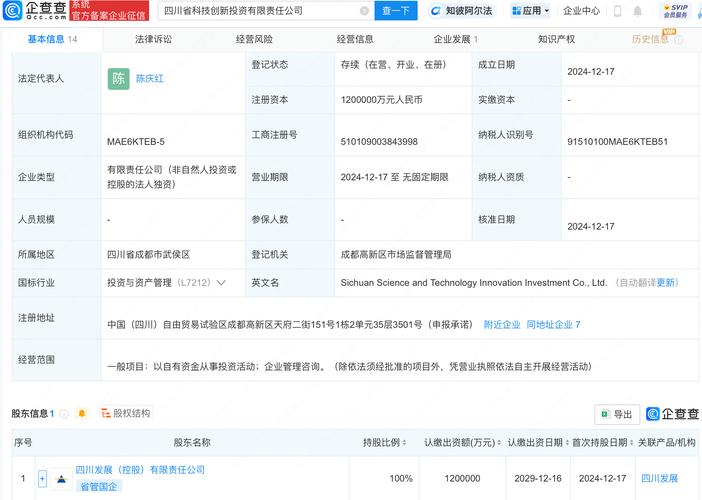
Task: Click the 省管国企 tag
Action: click(x=98, y=486)
